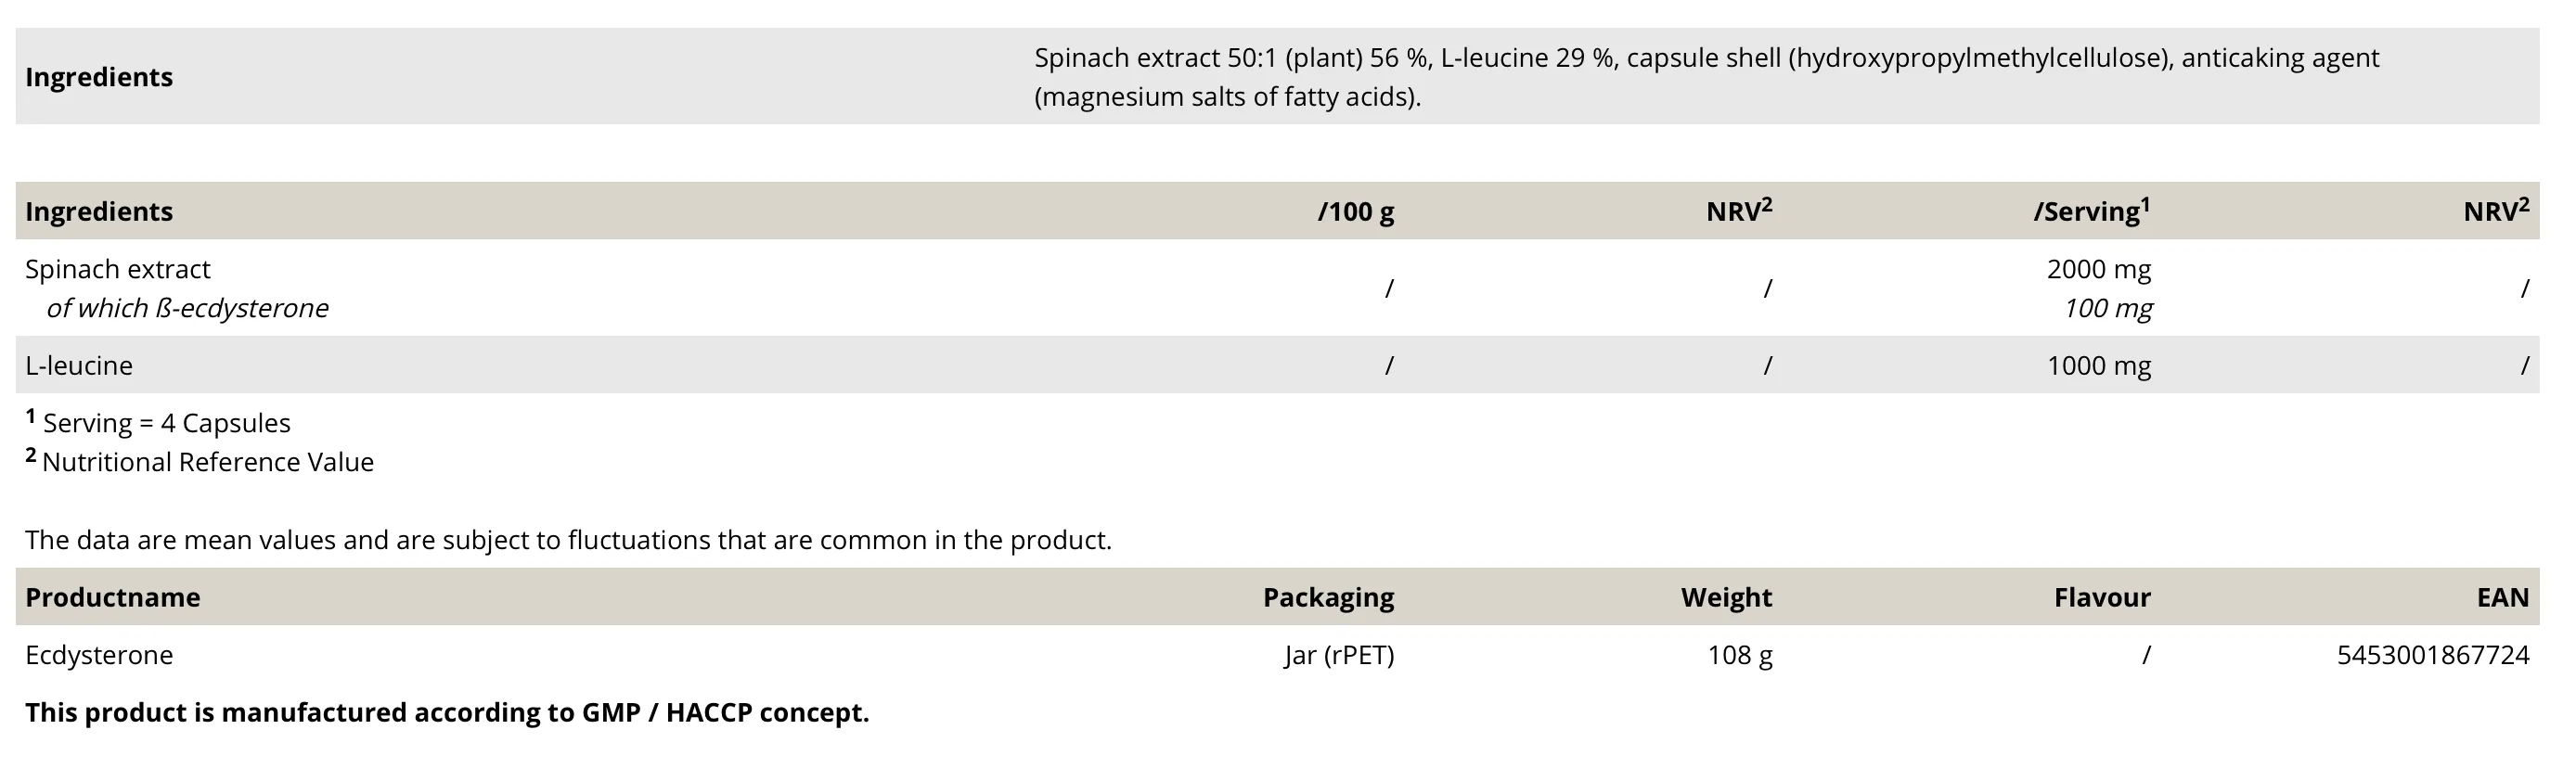Select the Nutritional Reference Value footnote
This screenshot has width=2576, height=781.
[207, 462]
